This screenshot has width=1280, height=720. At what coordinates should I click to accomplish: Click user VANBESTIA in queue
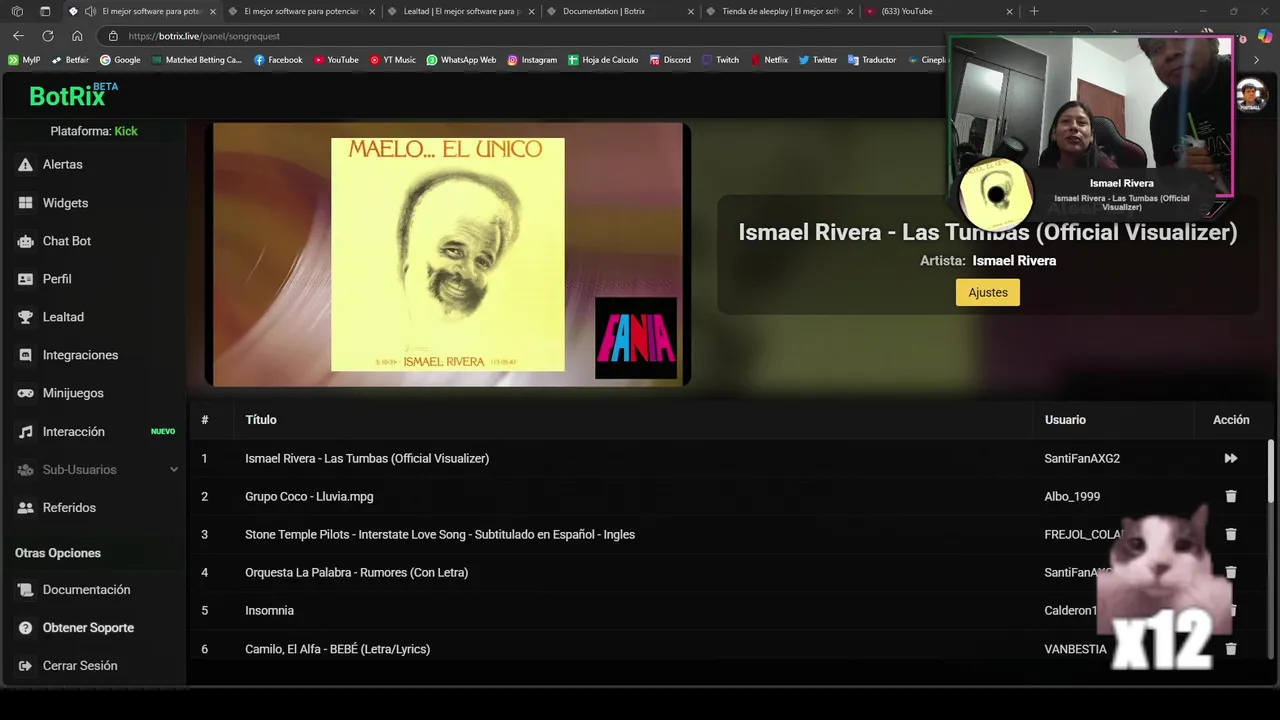(1075, 649)
